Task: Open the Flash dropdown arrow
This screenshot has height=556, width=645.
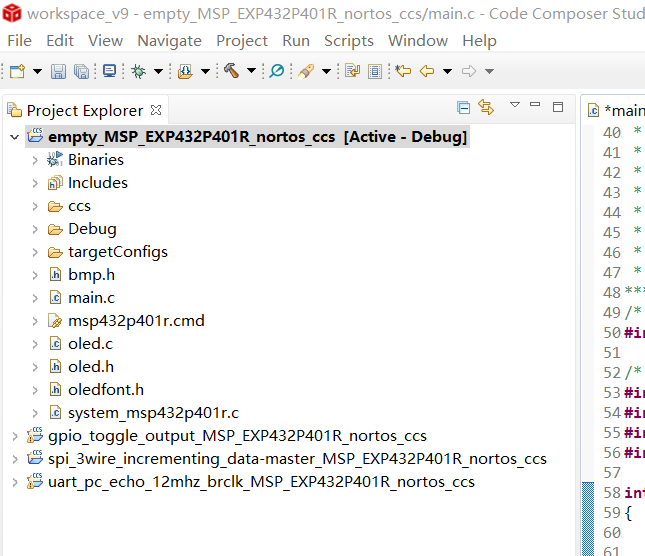Action: pyautogui.click(x=205, y=72)
